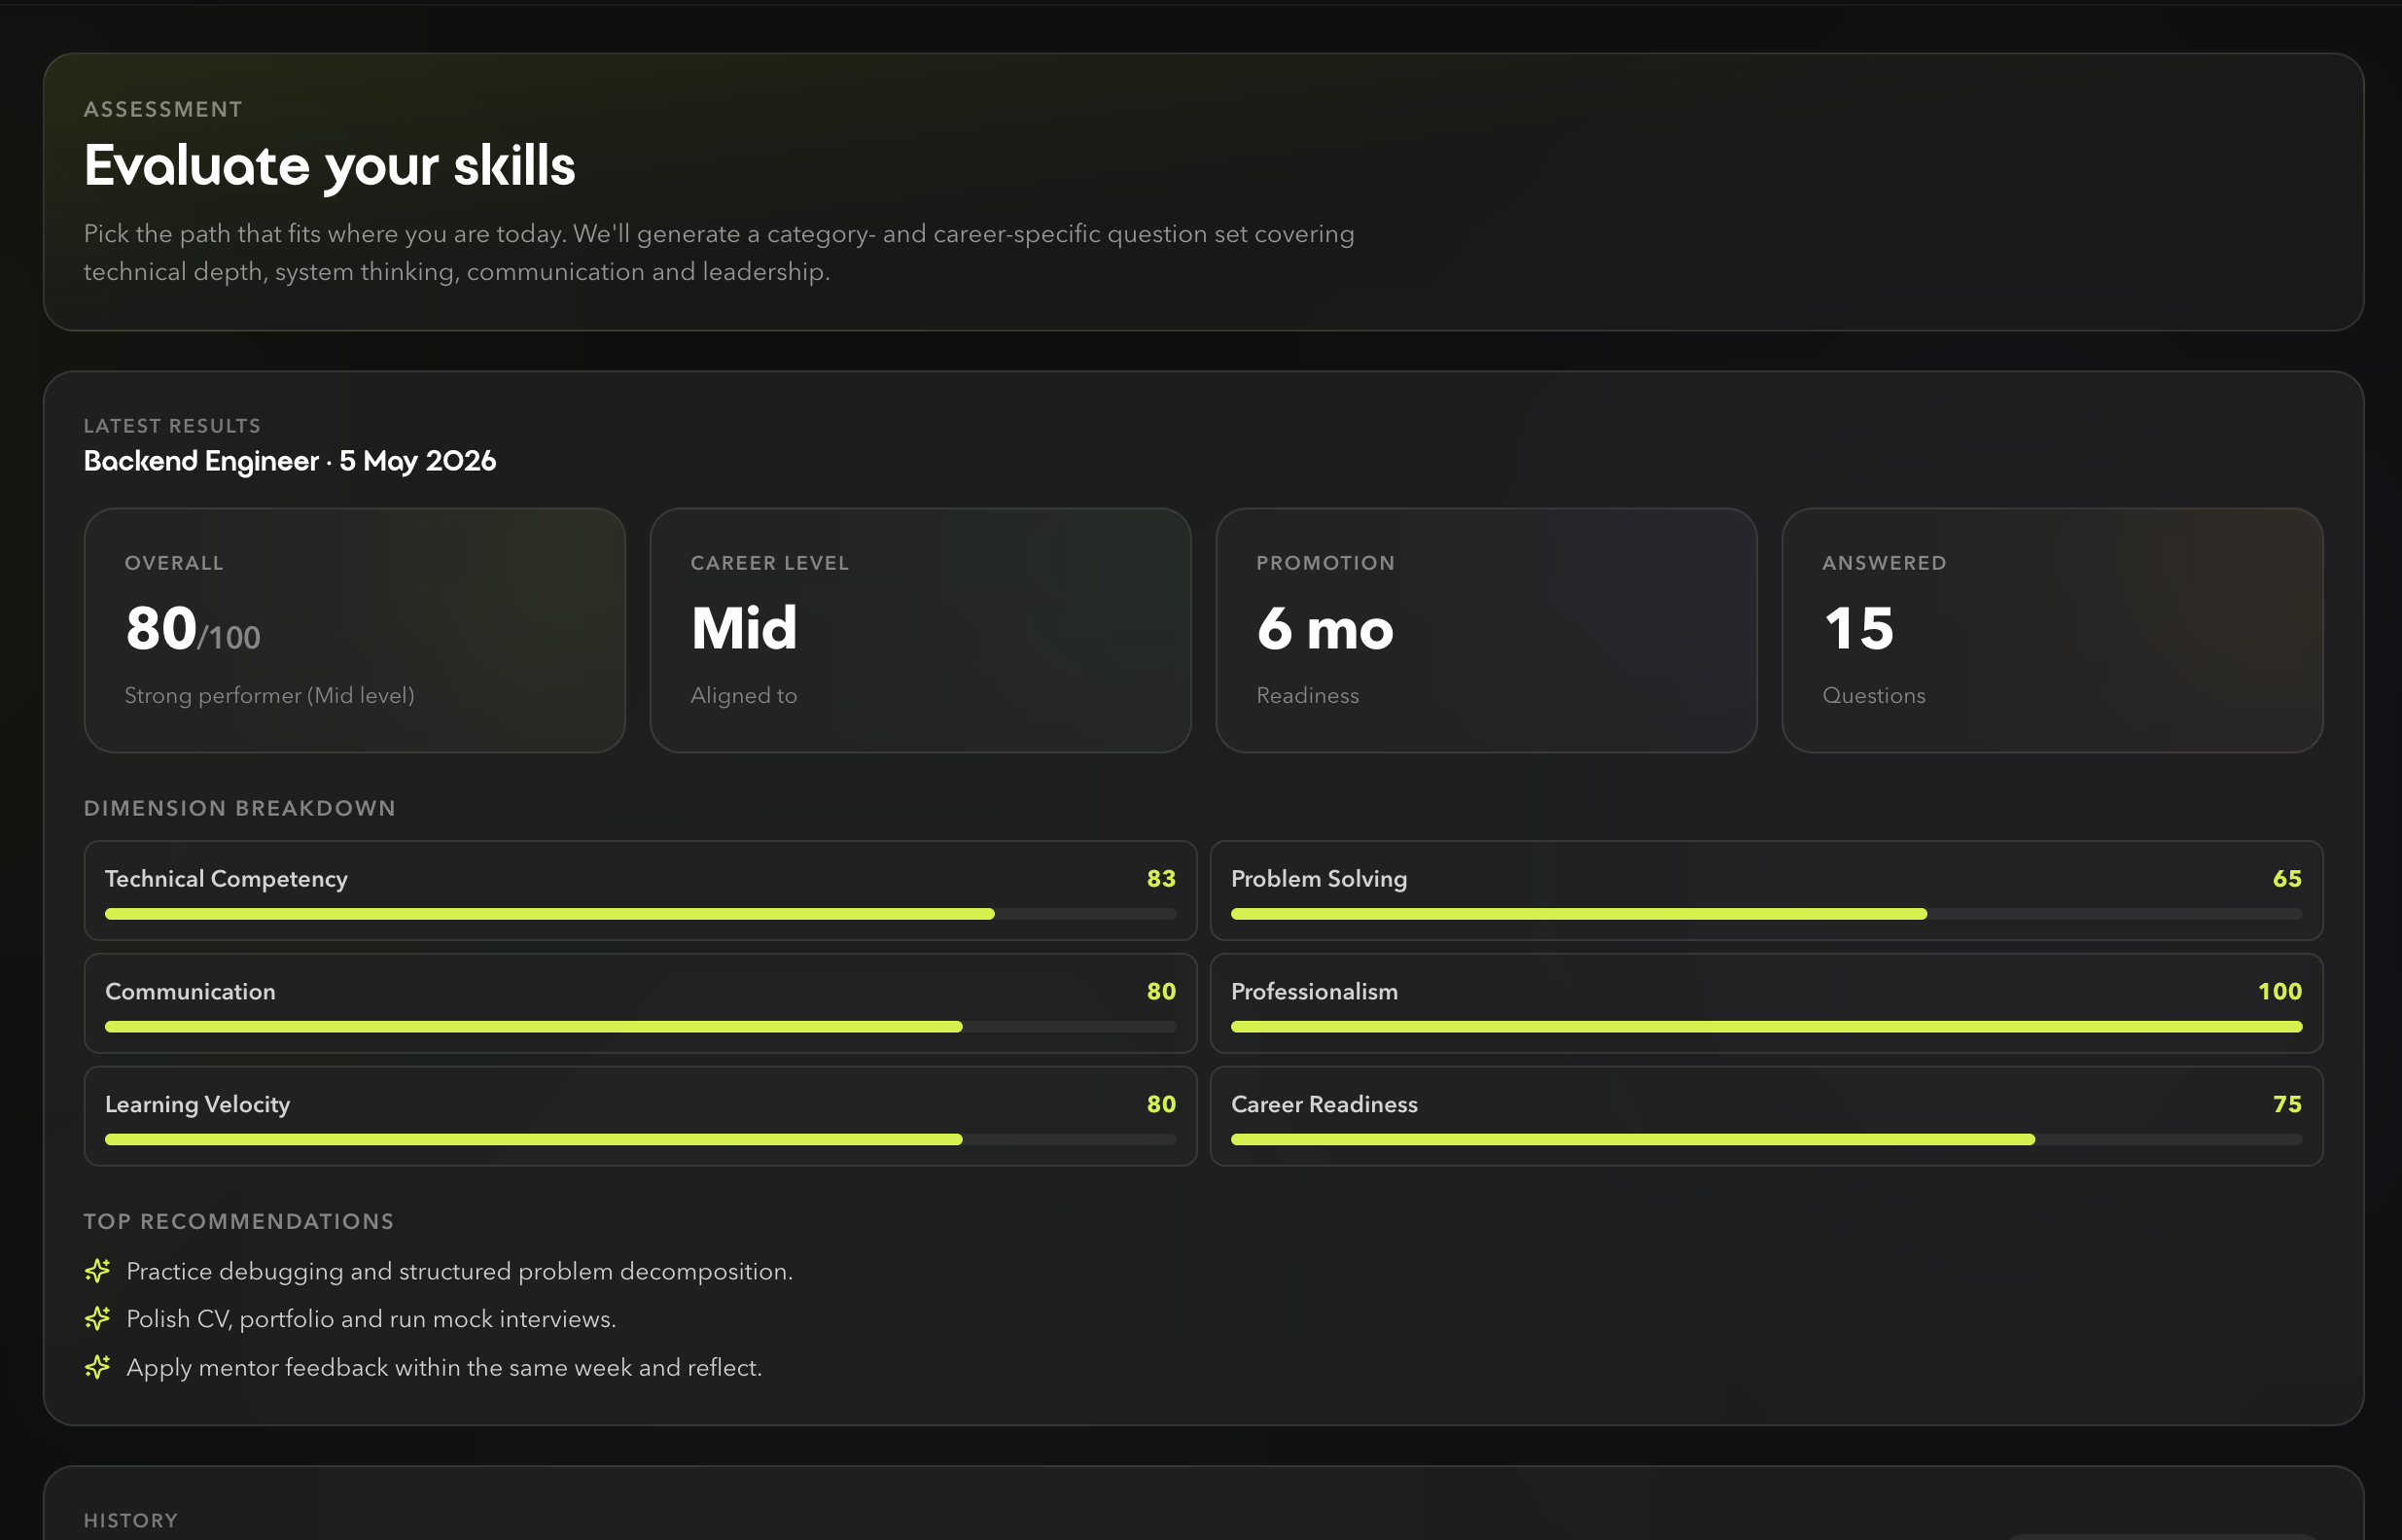Click the Learning Velocity label

point(198,1105)
